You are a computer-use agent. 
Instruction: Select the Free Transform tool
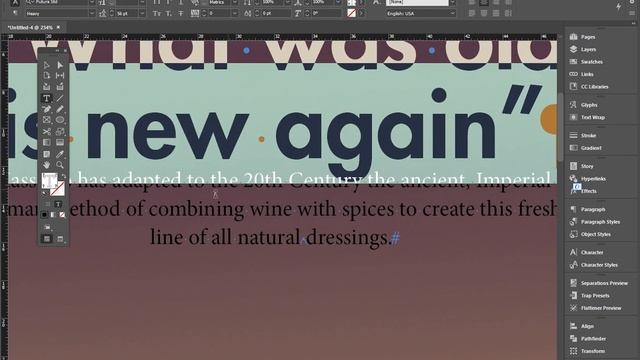(x=60, y=131)
